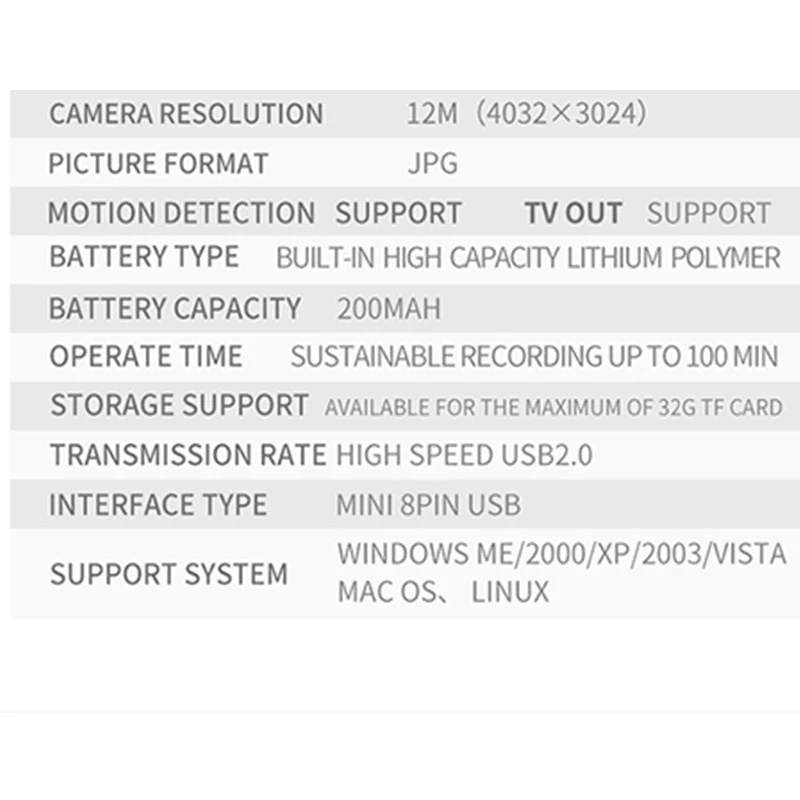Select the JPG format value
Viewport: 800px width, 800px height.
[x=433, y=163]
